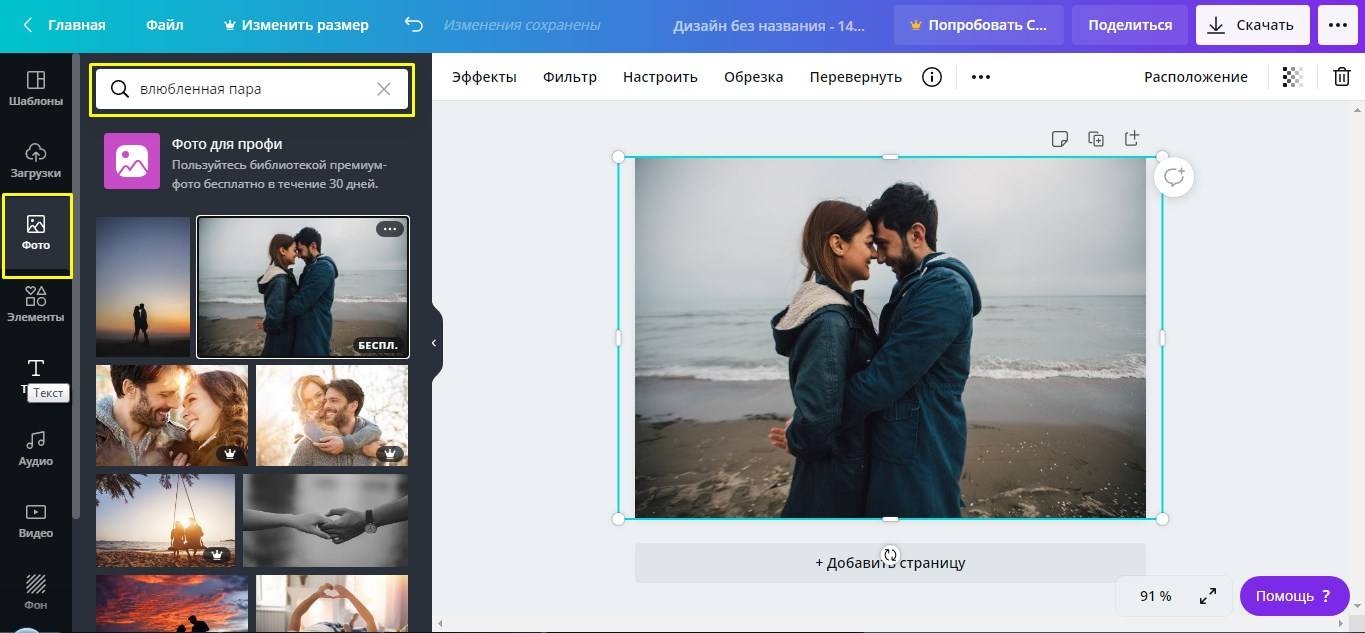Open the Файл menu

pyautogui.click(x=164, y=25)
